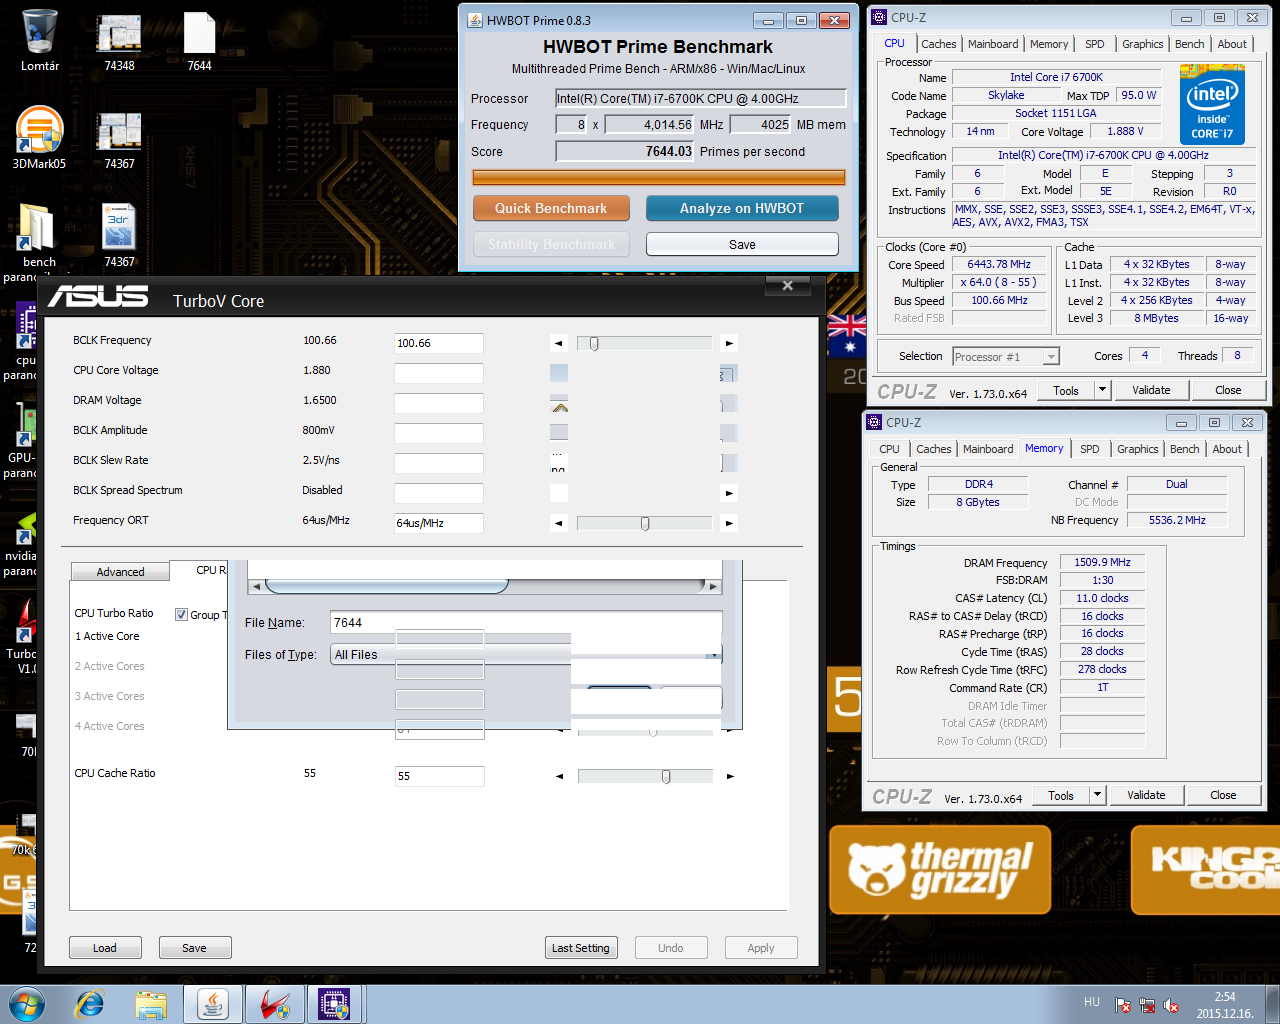
Task: Click right arrow on BCLK Spread Spectrum row
Action: [x=729, y=493]
